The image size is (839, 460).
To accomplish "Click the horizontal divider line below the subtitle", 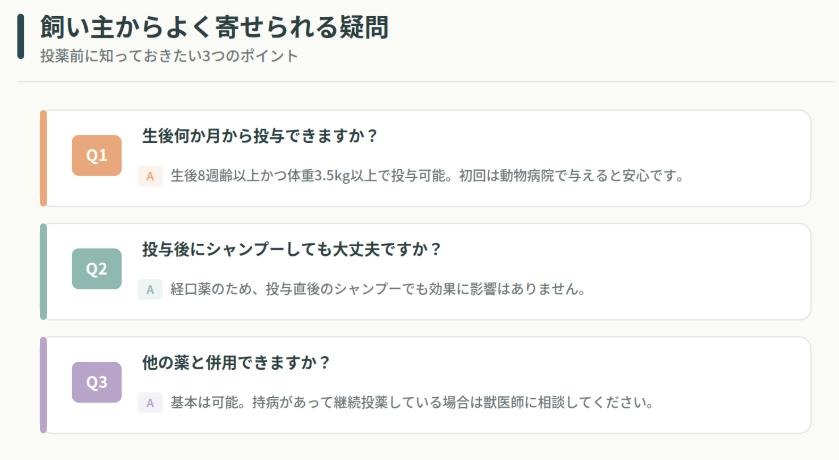I will point(419,82).
